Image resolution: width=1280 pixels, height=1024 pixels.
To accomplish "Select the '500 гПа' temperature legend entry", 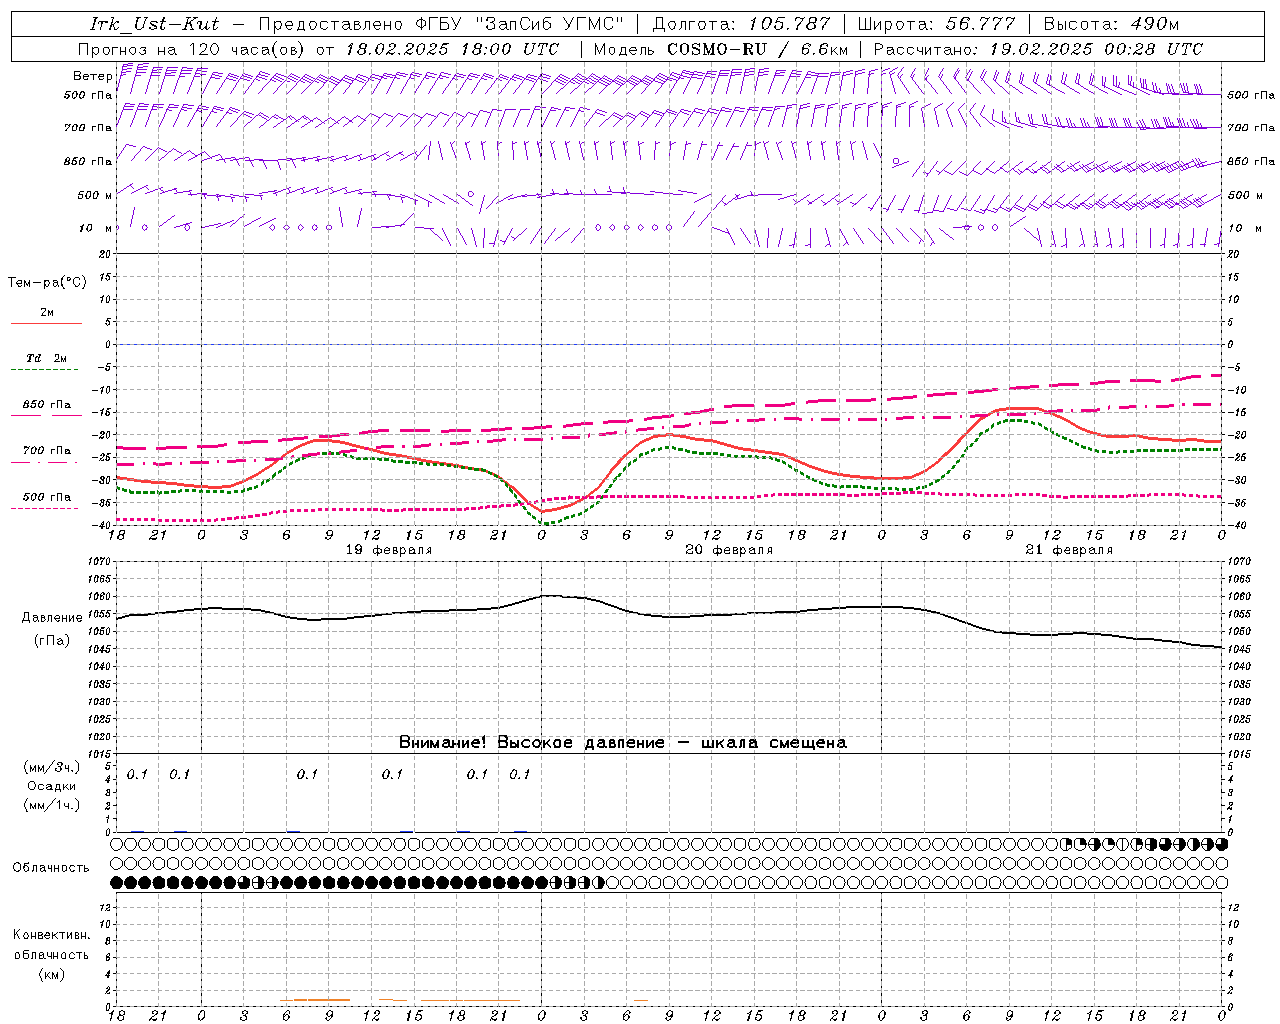I will pyautogui.click(x=46, y=501).
